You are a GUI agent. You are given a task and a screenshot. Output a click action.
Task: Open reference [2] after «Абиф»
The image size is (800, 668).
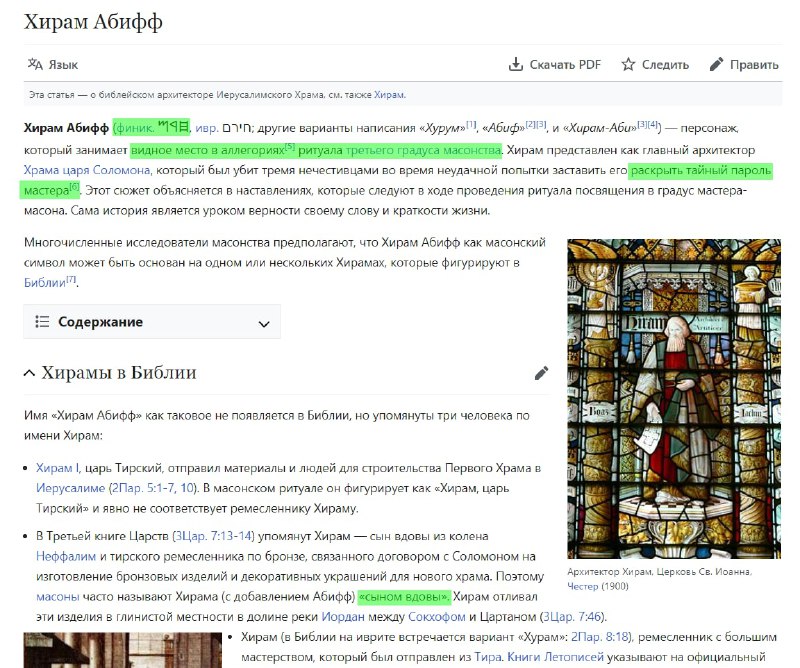coord(531,124)
